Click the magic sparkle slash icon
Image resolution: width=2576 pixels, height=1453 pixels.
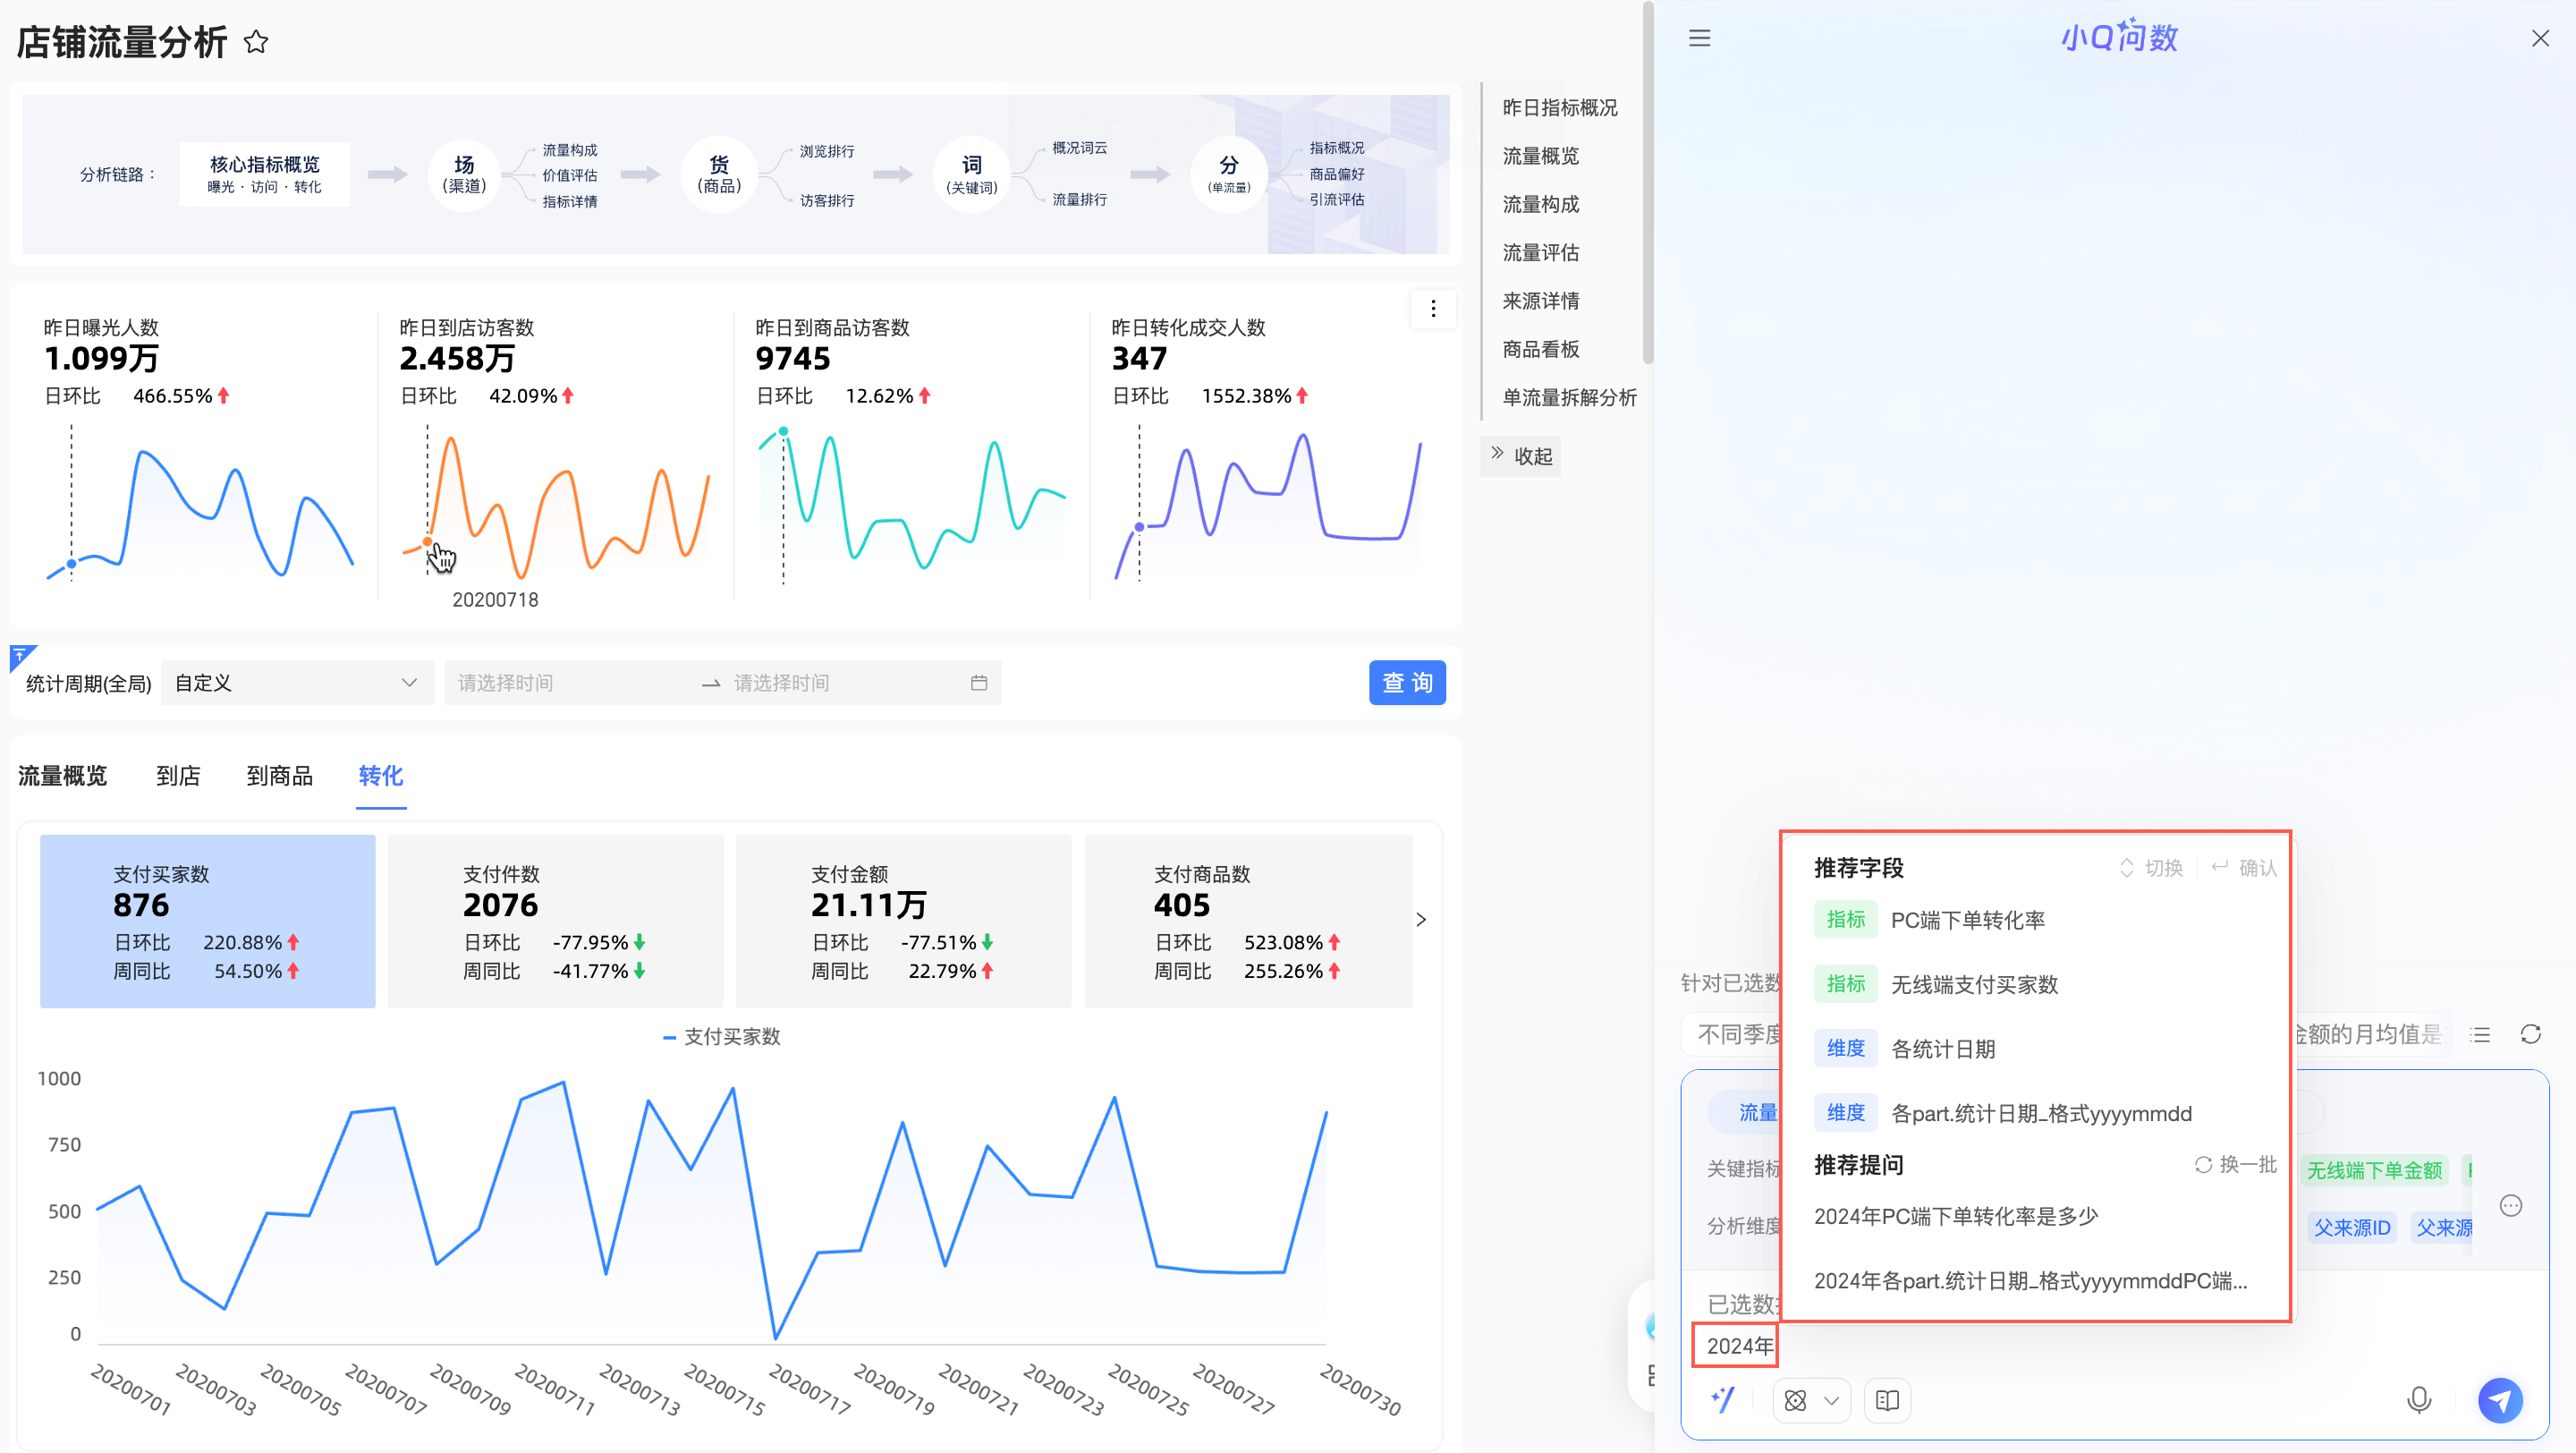tap(1723, 1400)
